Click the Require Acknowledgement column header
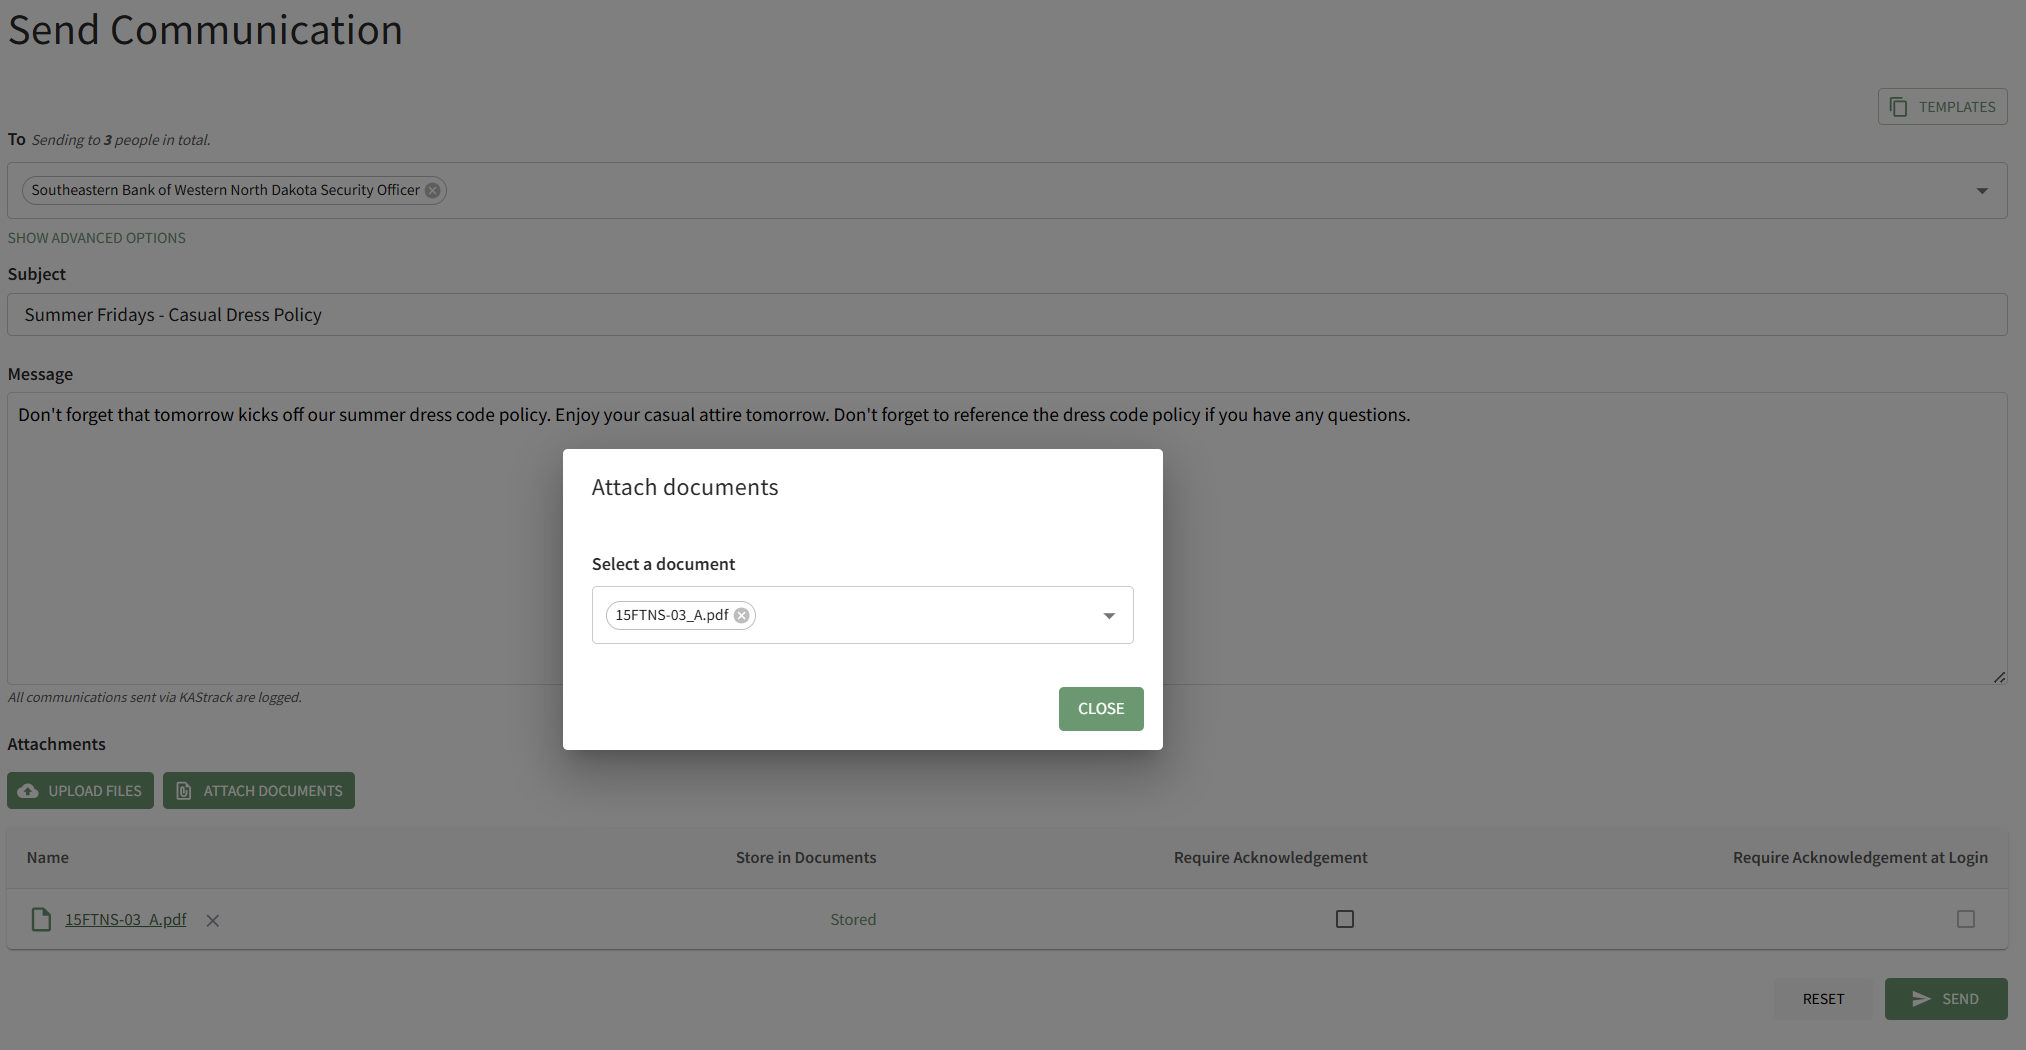 pos(1270,857)
